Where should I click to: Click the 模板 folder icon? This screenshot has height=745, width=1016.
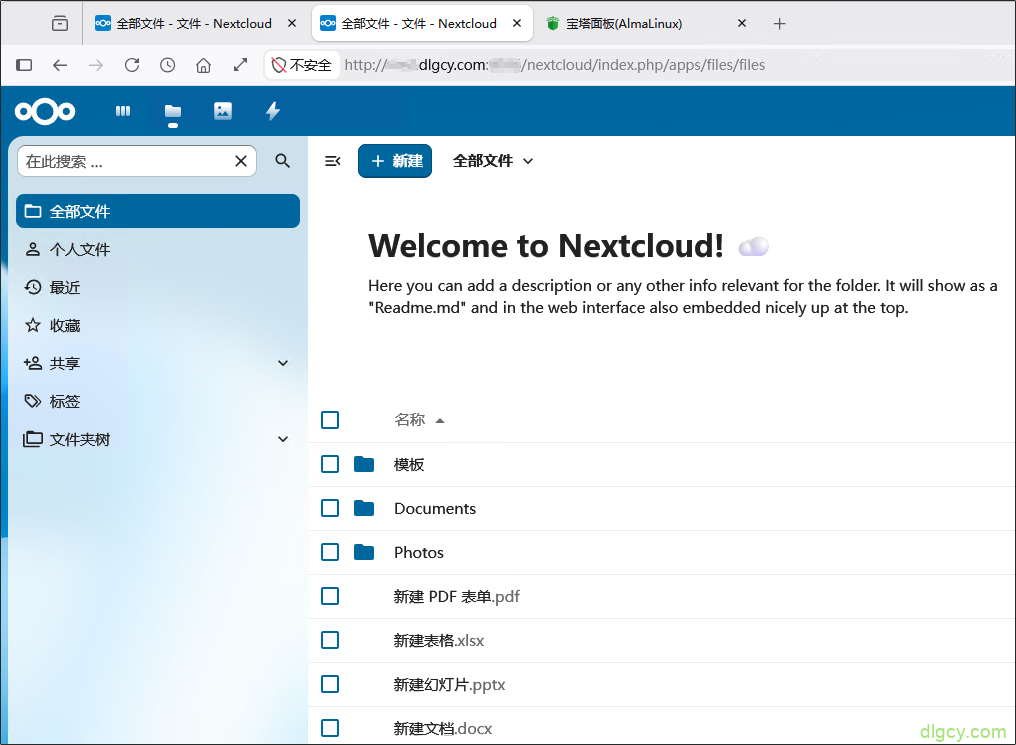(364, 464)
